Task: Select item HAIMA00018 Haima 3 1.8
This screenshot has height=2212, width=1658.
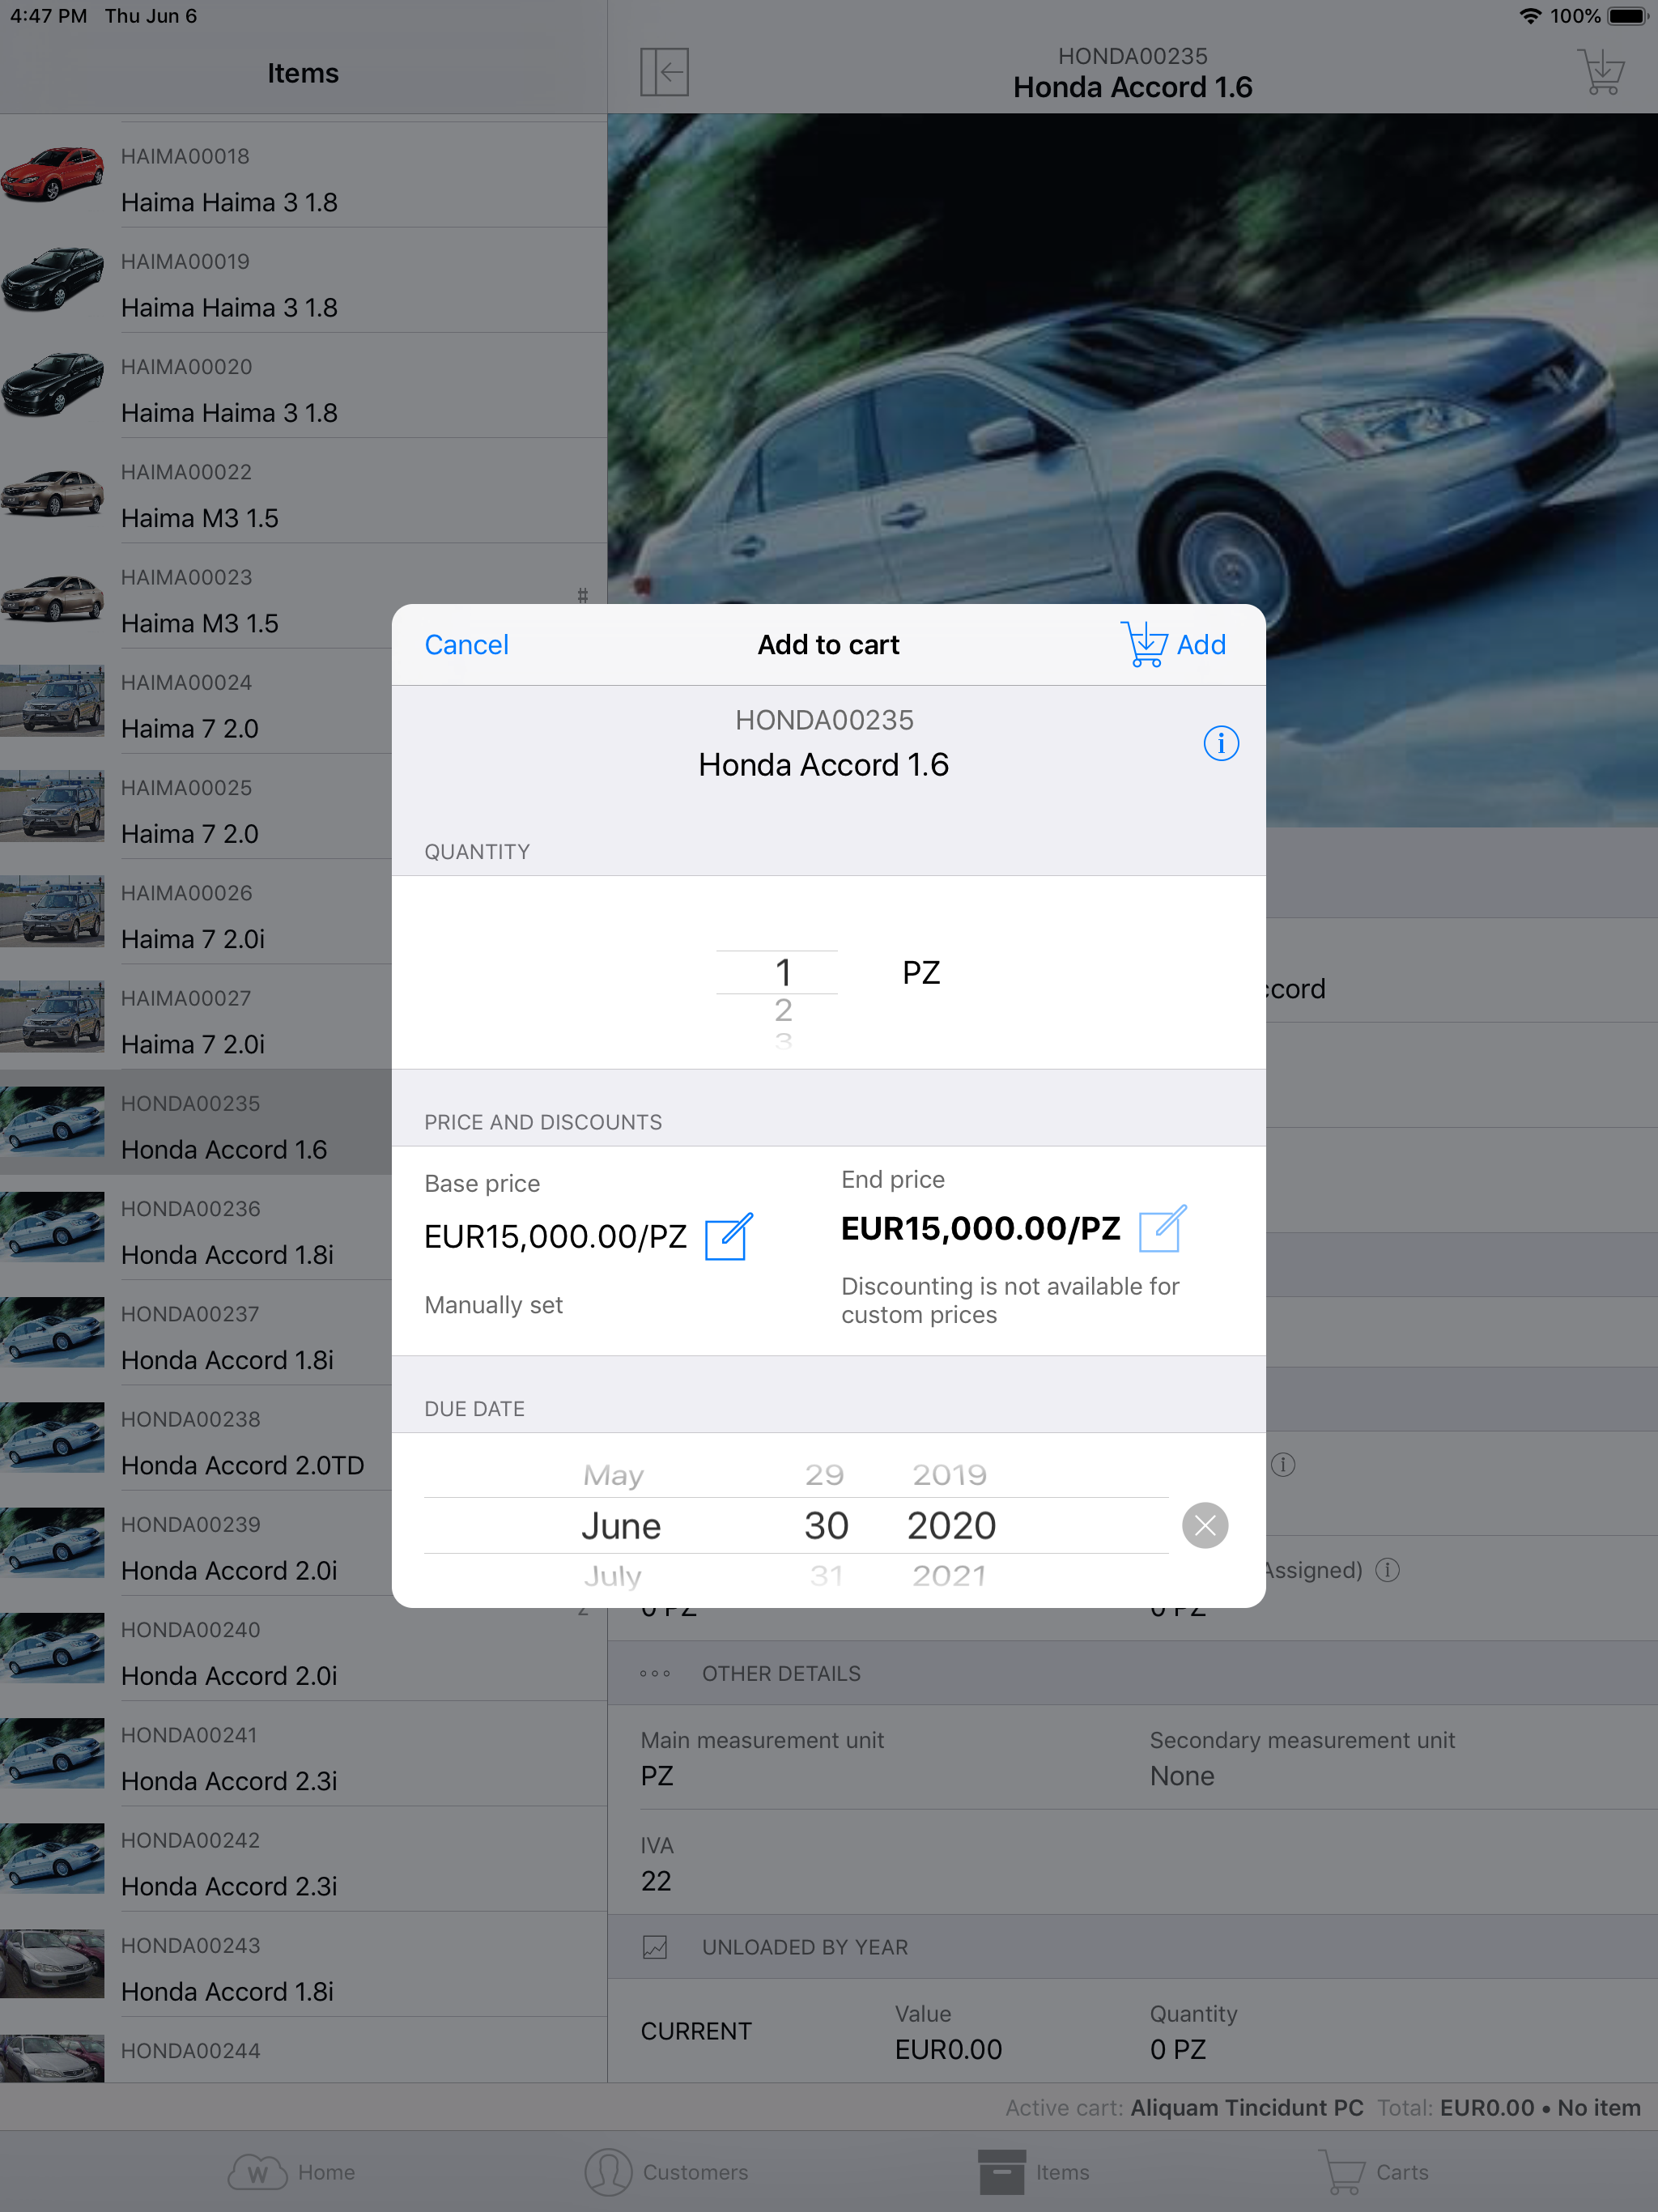Action: [x=303, y=175]
